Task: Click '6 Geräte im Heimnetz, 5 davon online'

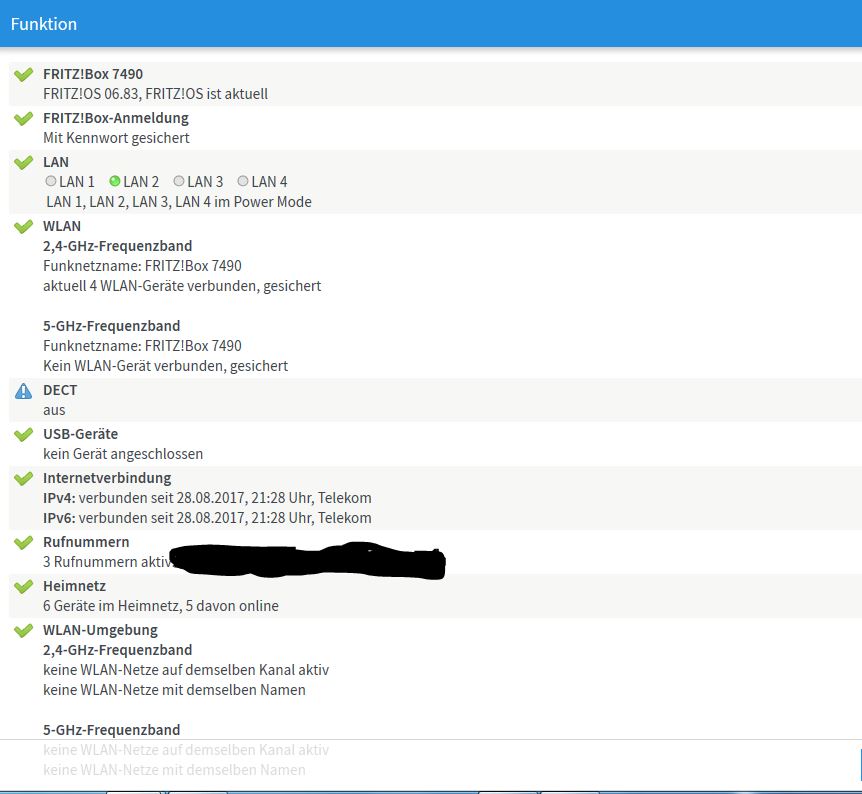Action: [x=161, y=605]
